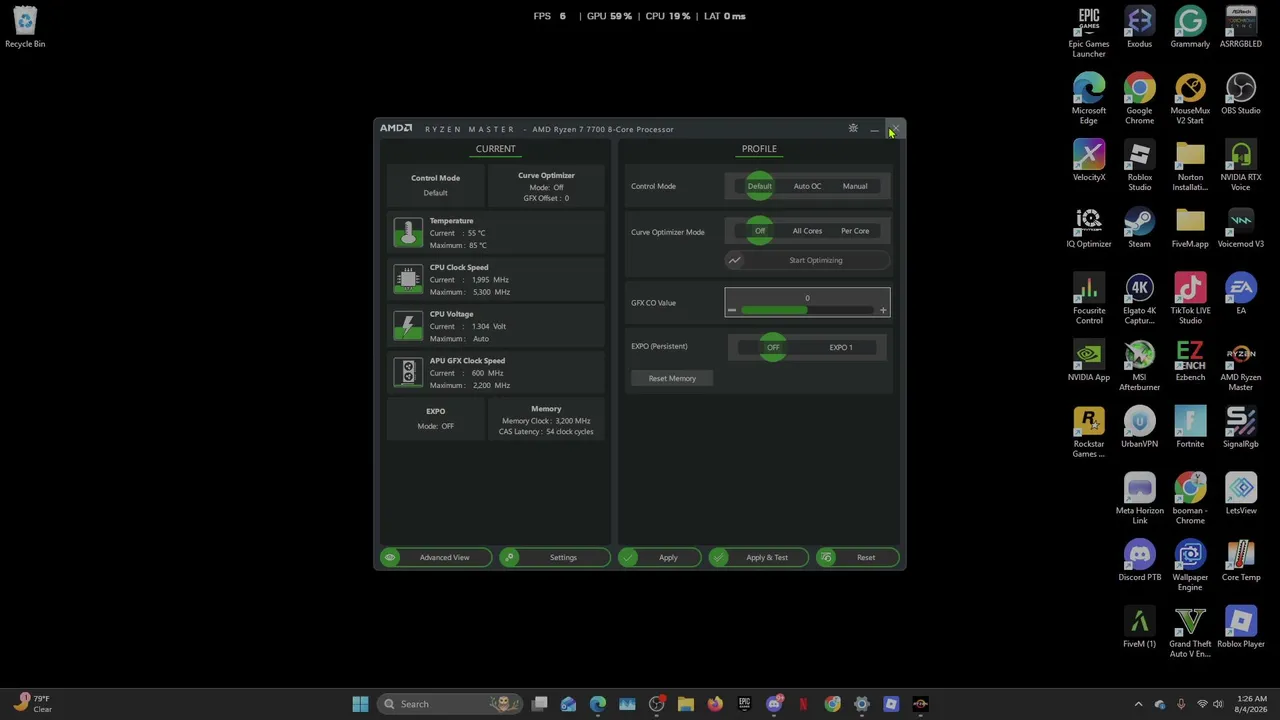The image size is (1280, 720).
Task: Select Focusrite Control desktop icon
Action: 1089,300
